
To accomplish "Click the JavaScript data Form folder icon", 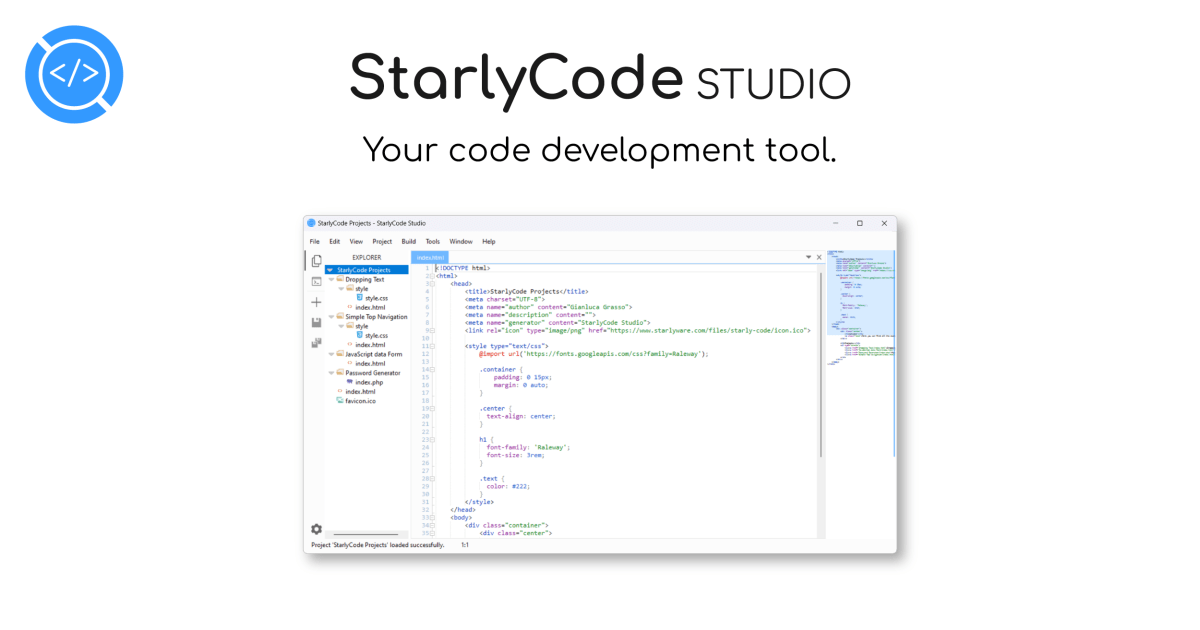I will click(341, 354).
